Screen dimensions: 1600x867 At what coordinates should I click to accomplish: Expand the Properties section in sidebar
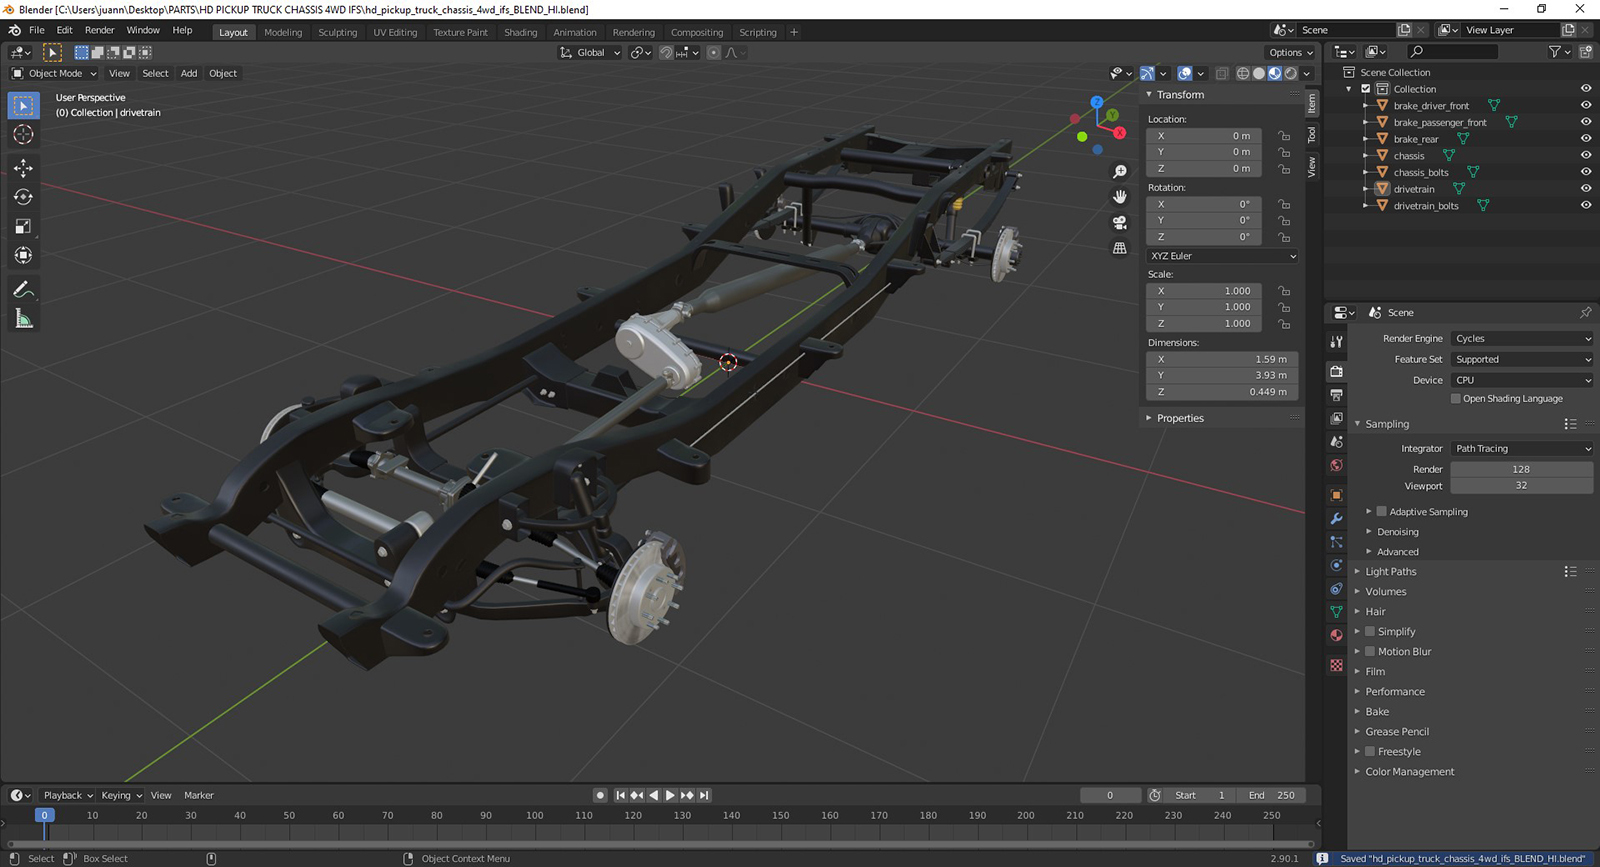pos(1180,418)
